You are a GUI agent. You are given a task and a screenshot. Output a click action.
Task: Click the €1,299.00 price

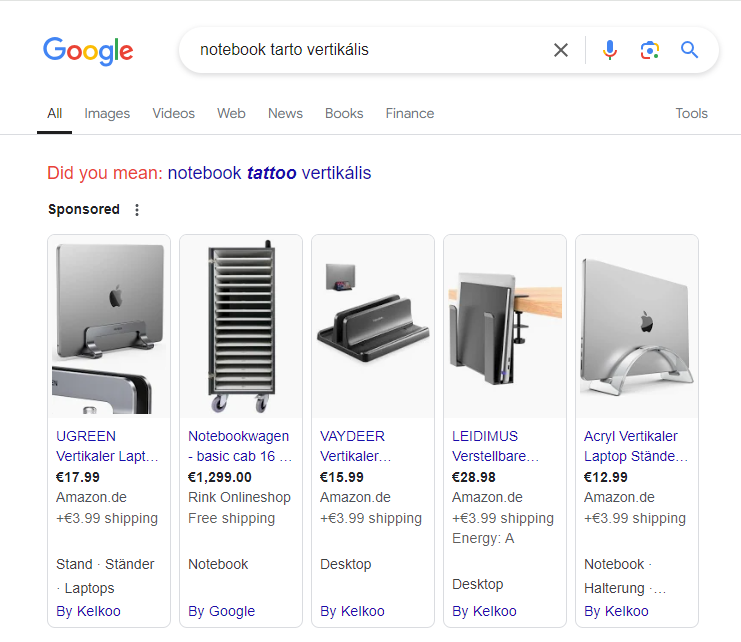pyautogui.click(x=220, y=477)
